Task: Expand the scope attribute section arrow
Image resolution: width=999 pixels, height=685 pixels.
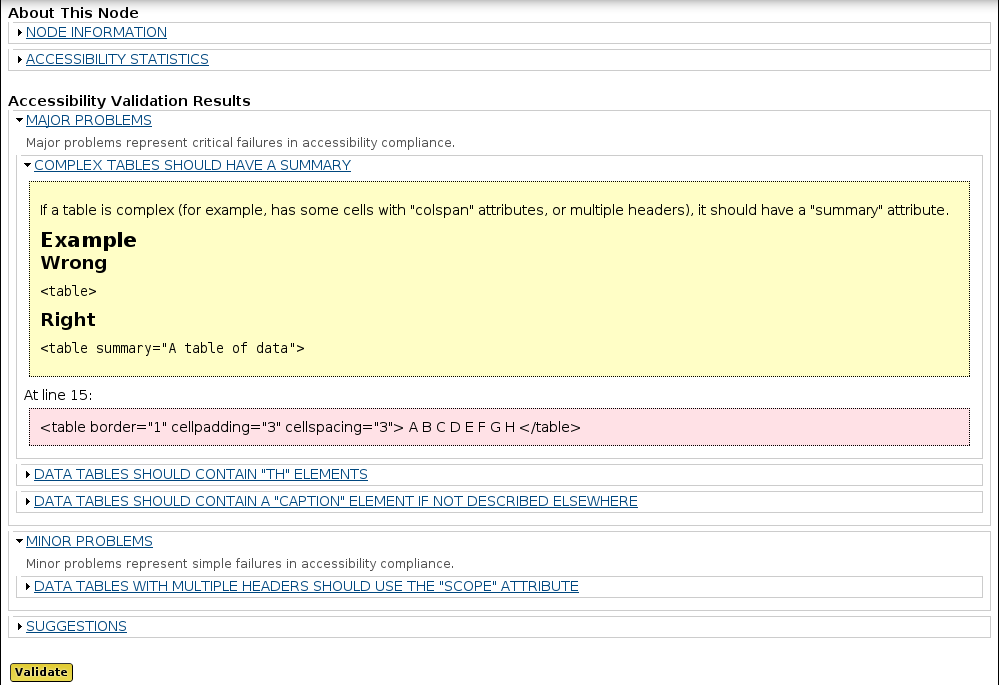Action: pyautogui.click(x=27, y=586)
